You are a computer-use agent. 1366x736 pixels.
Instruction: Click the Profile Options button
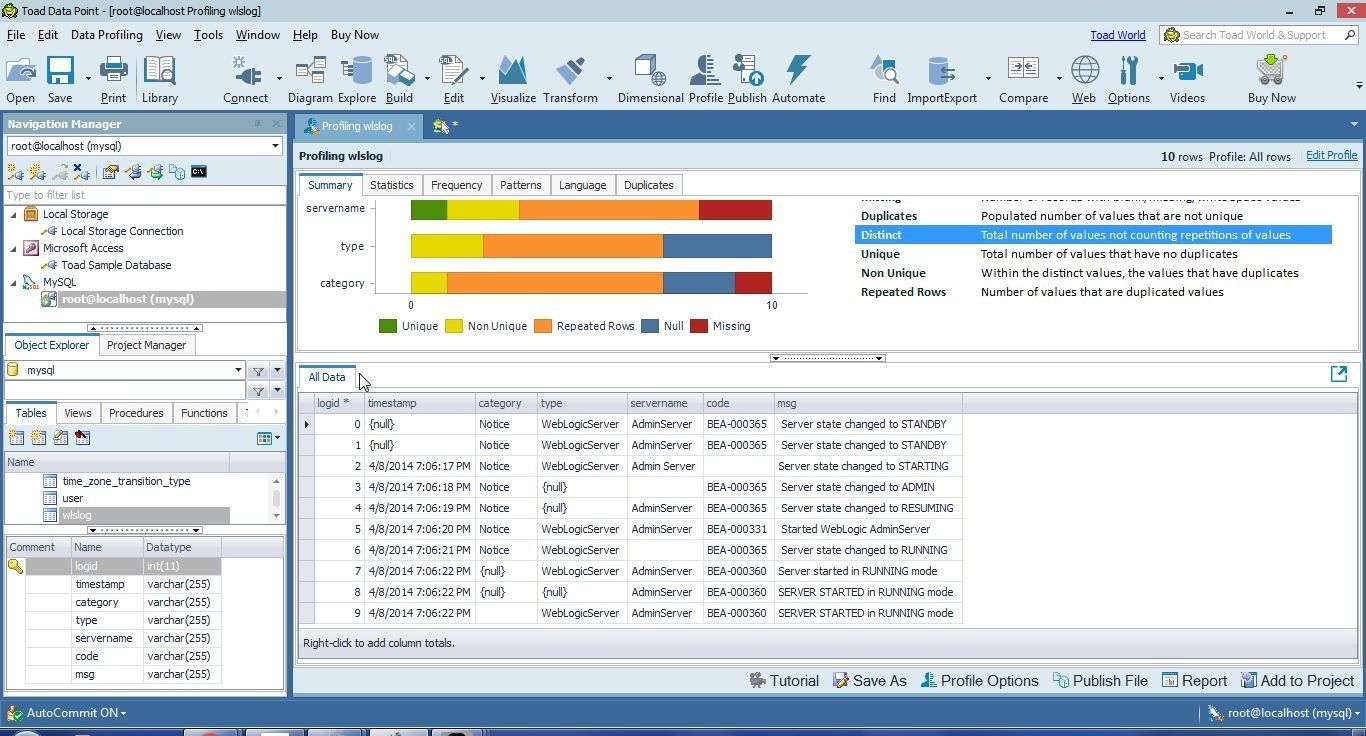(x=979, y=681)
